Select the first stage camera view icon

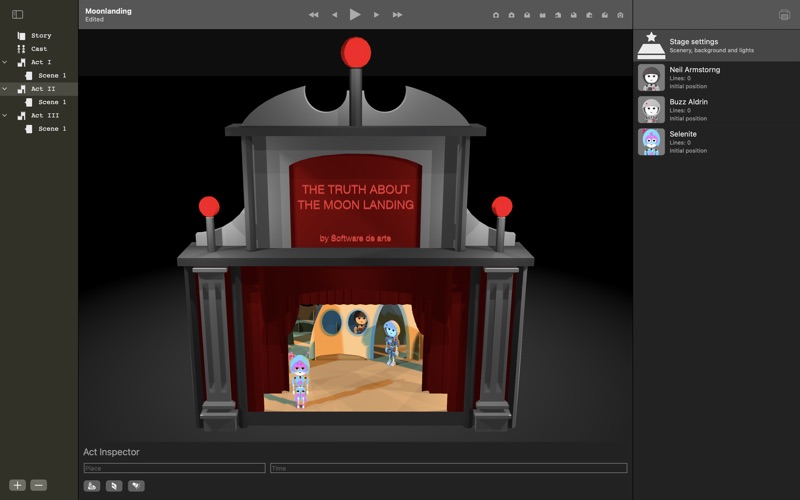[x=495, y=15]
